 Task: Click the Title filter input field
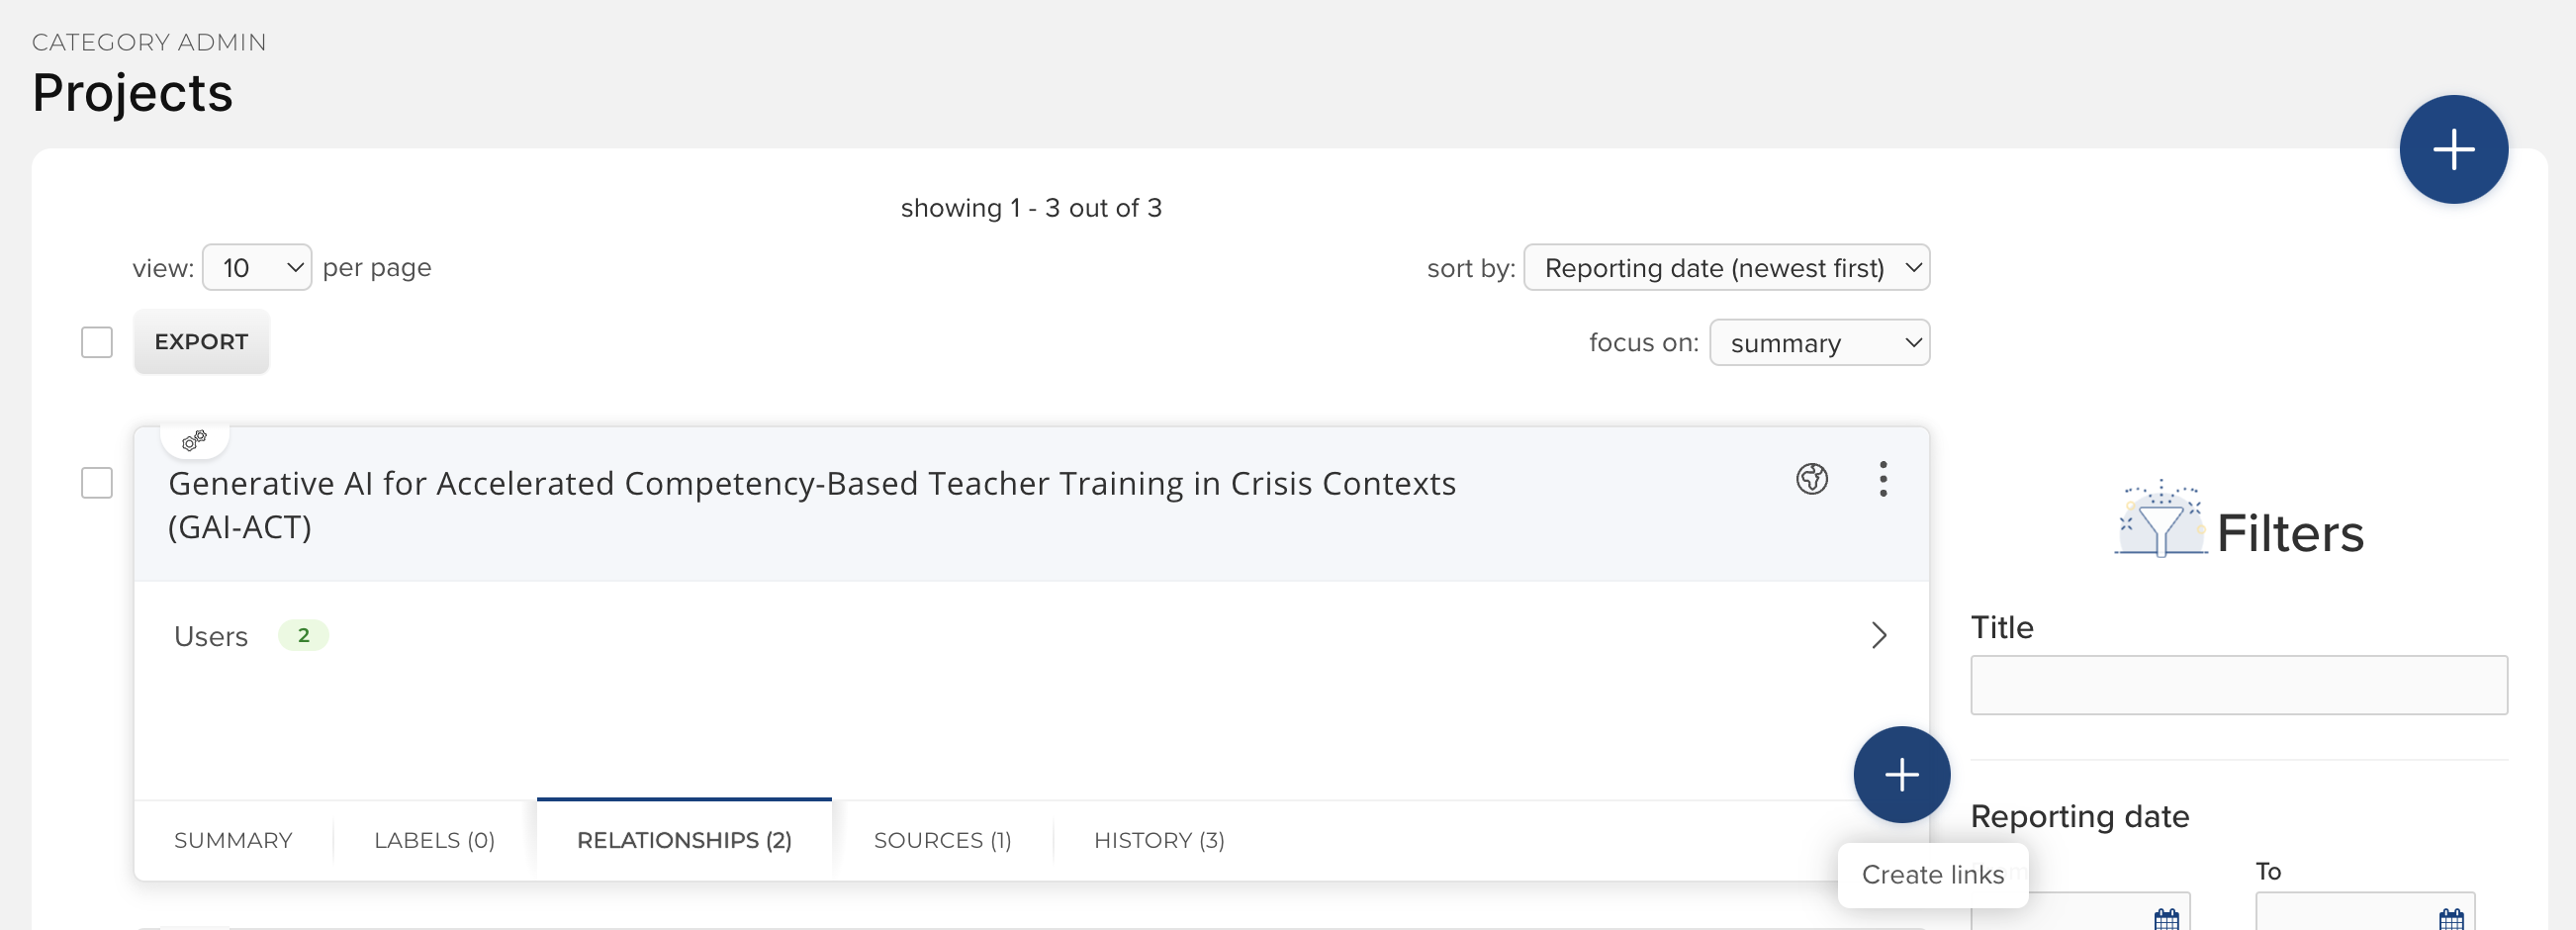click(x=2238, y=685)
